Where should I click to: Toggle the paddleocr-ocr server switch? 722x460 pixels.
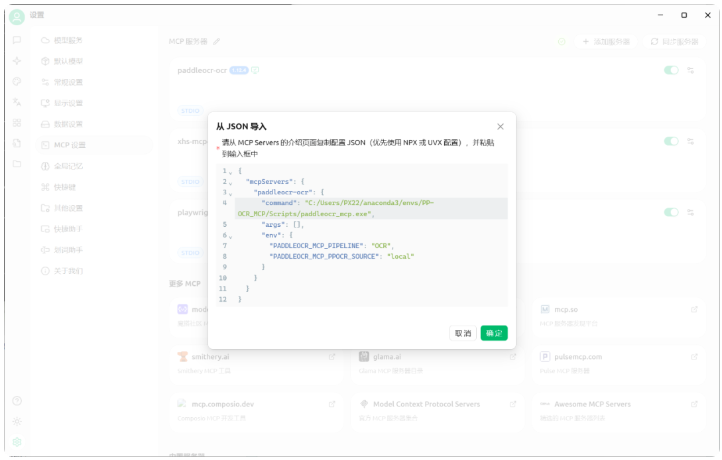(x=671, y=70)
